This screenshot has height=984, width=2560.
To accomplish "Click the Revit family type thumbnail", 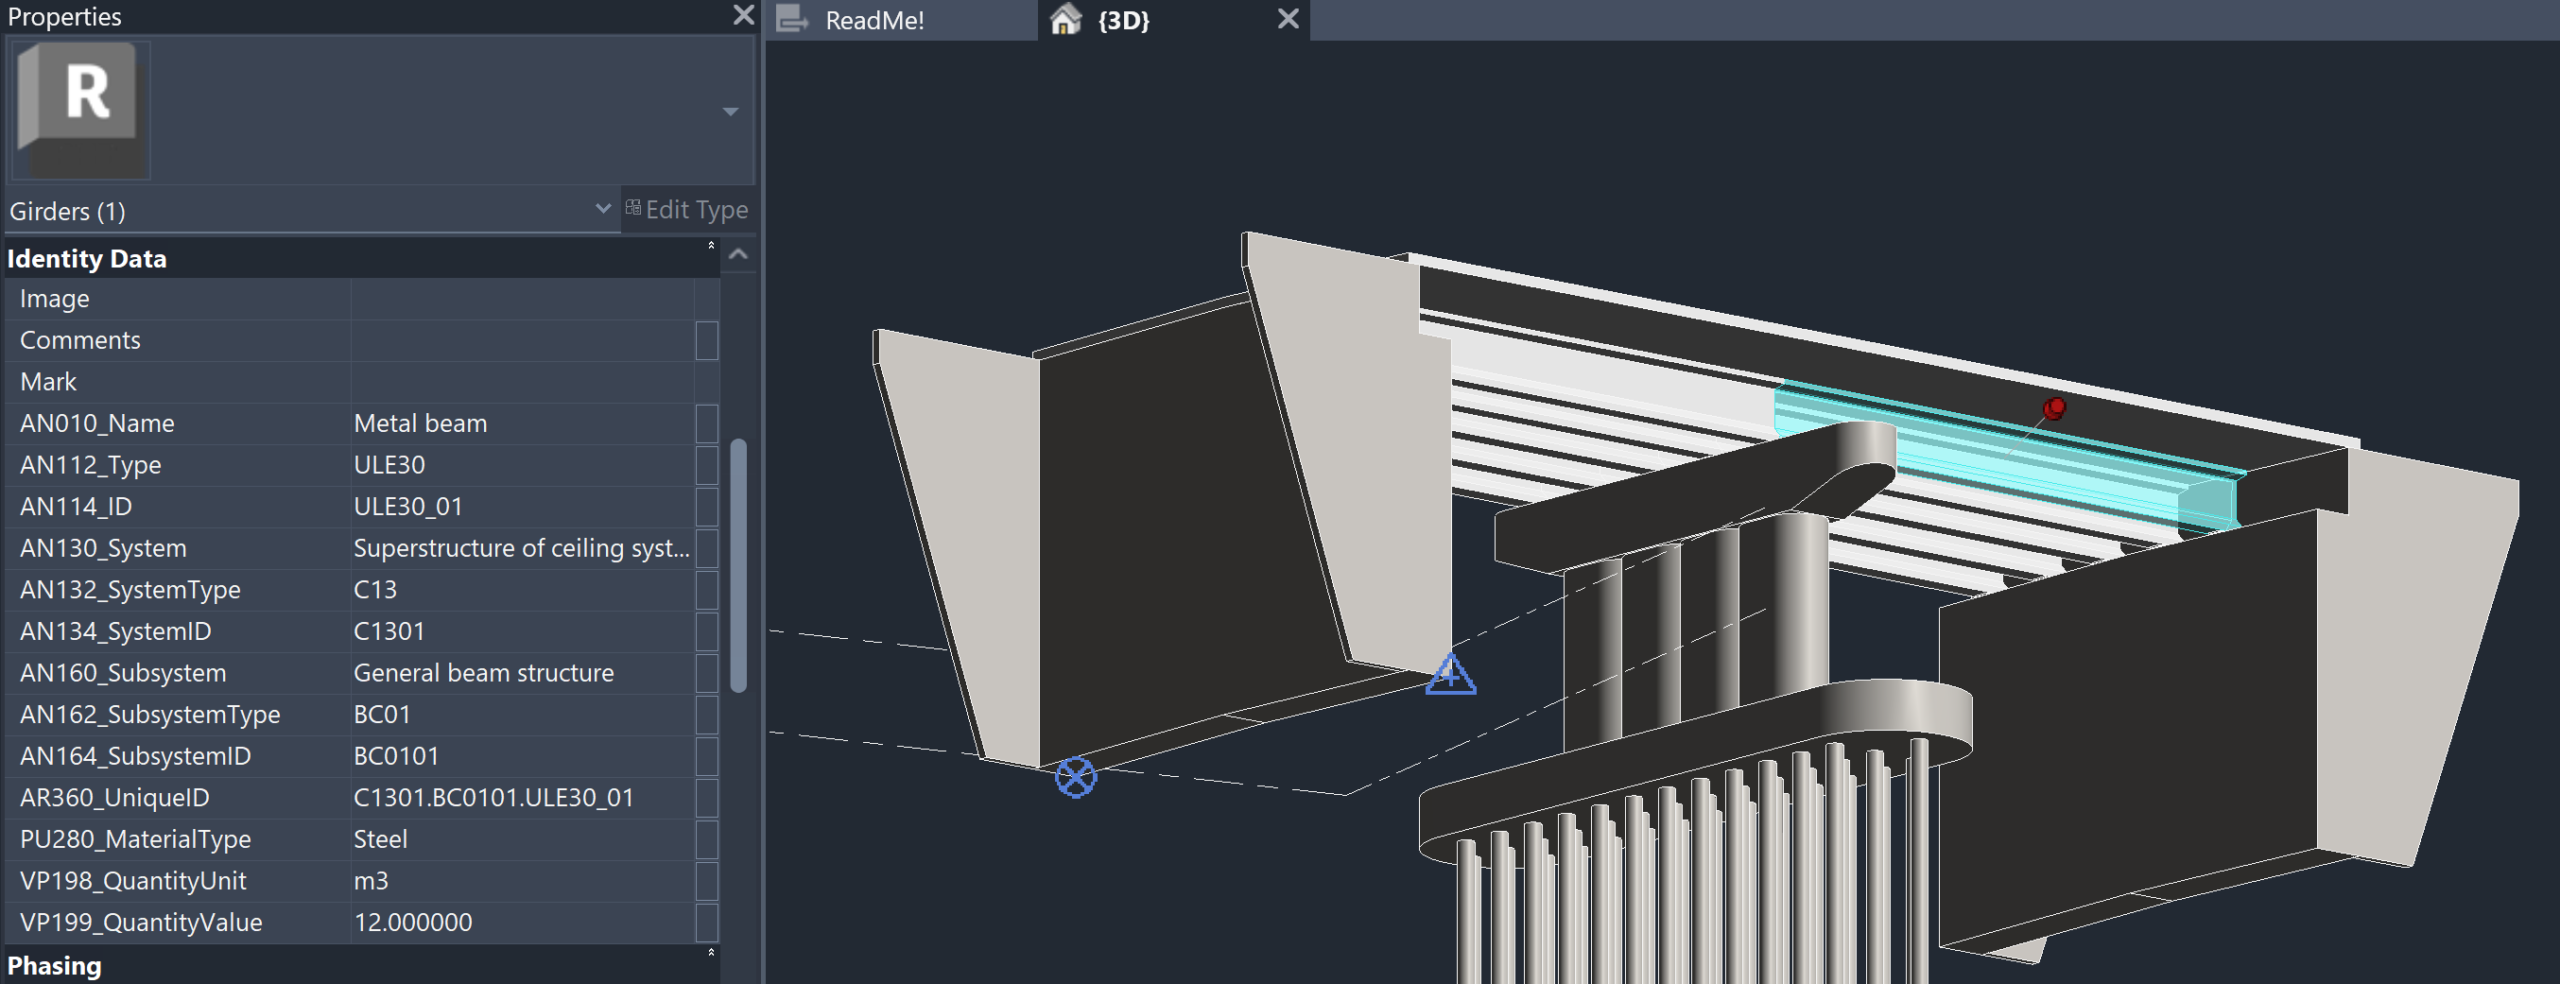I will point(80,108).
